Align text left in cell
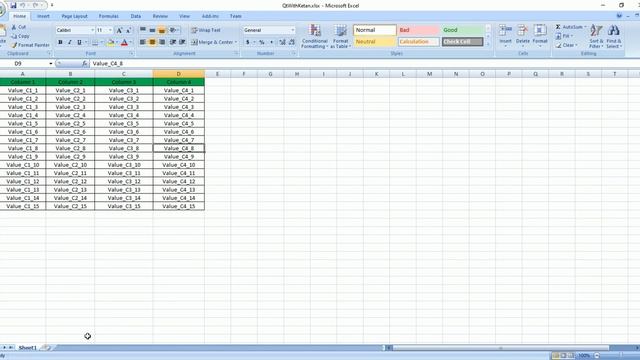The height and width of the screenshot is (360, 640). 143,42
